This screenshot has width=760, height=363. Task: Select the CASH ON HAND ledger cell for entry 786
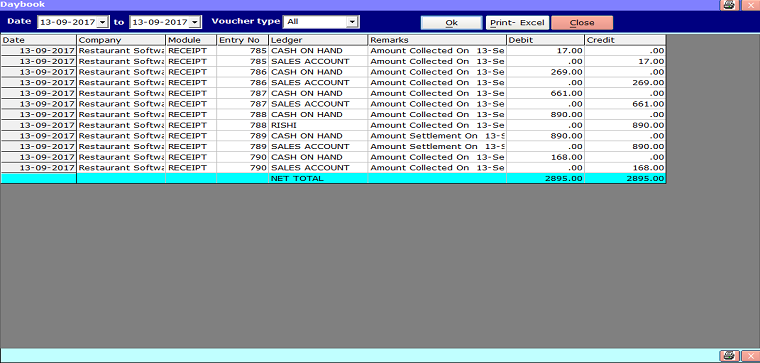click(318, 72)
